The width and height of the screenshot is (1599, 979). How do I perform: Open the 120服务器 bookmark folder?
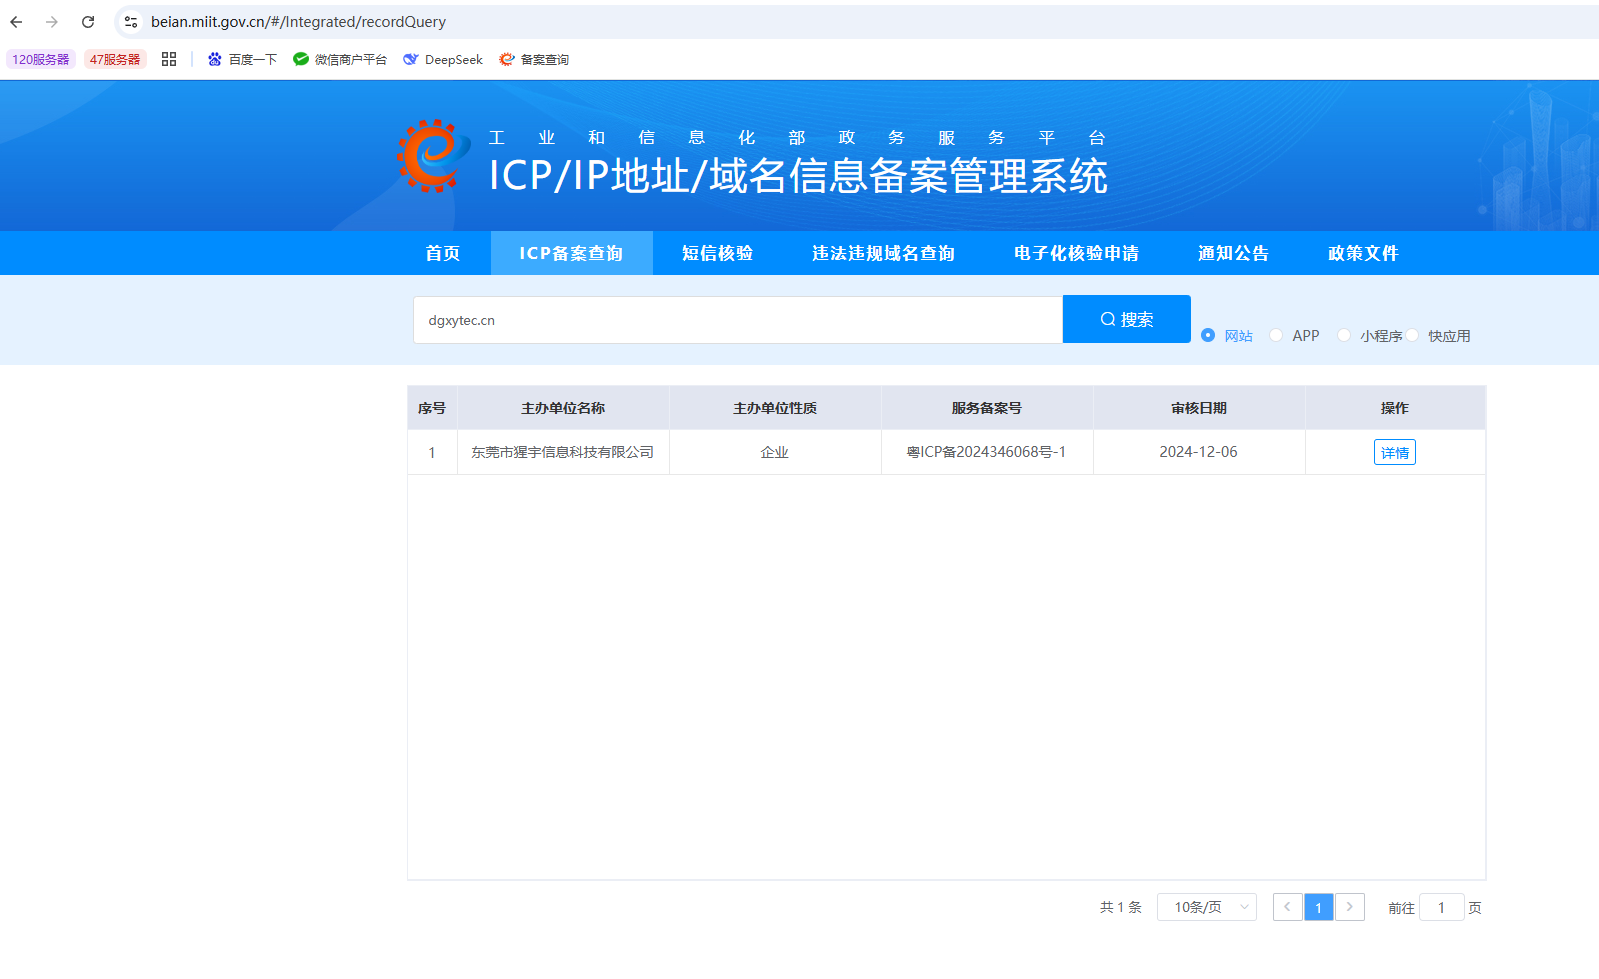(41, 60)
